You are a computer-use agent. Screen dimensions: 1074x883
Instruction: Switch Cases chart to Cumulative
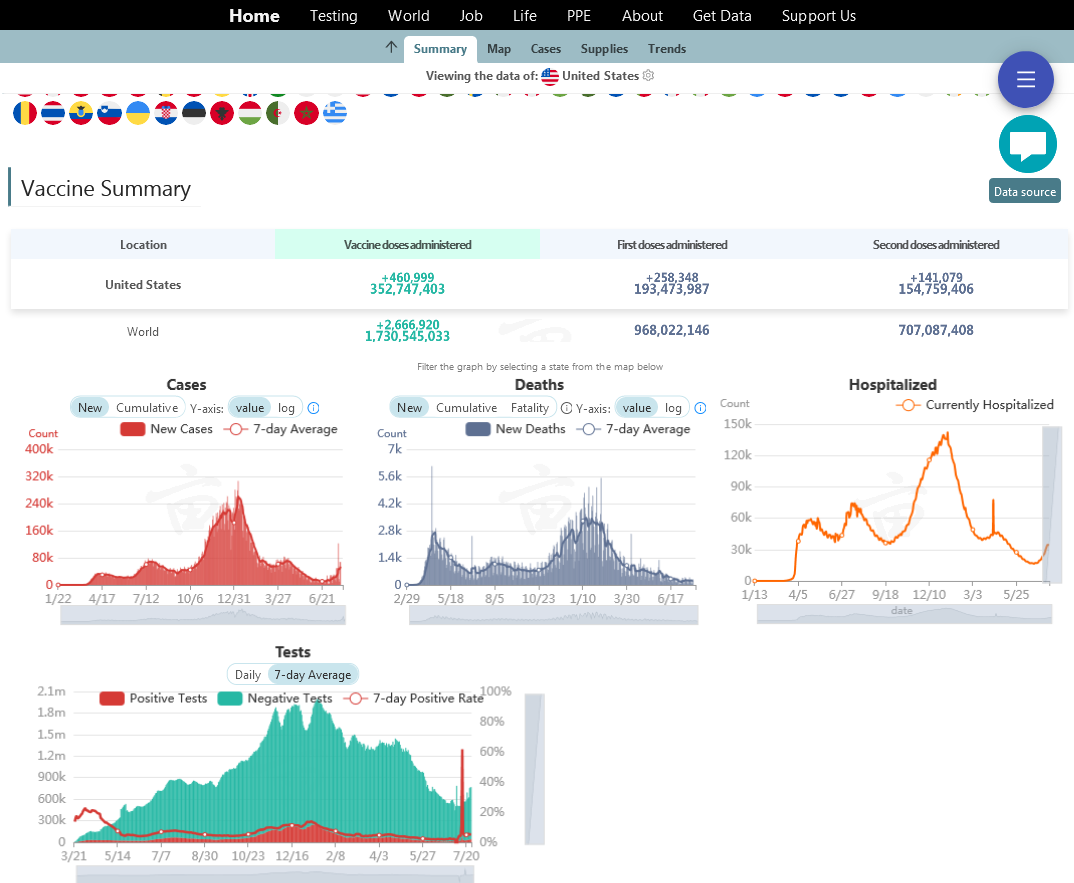[146, 407]
